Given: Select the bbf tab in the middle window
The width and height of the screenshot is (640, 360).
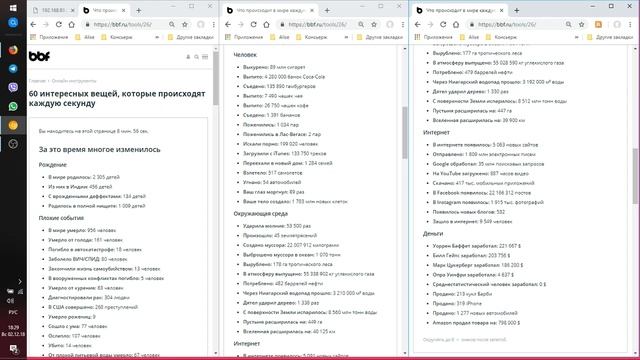Looking at the screenshot, I should pos(271,10).
